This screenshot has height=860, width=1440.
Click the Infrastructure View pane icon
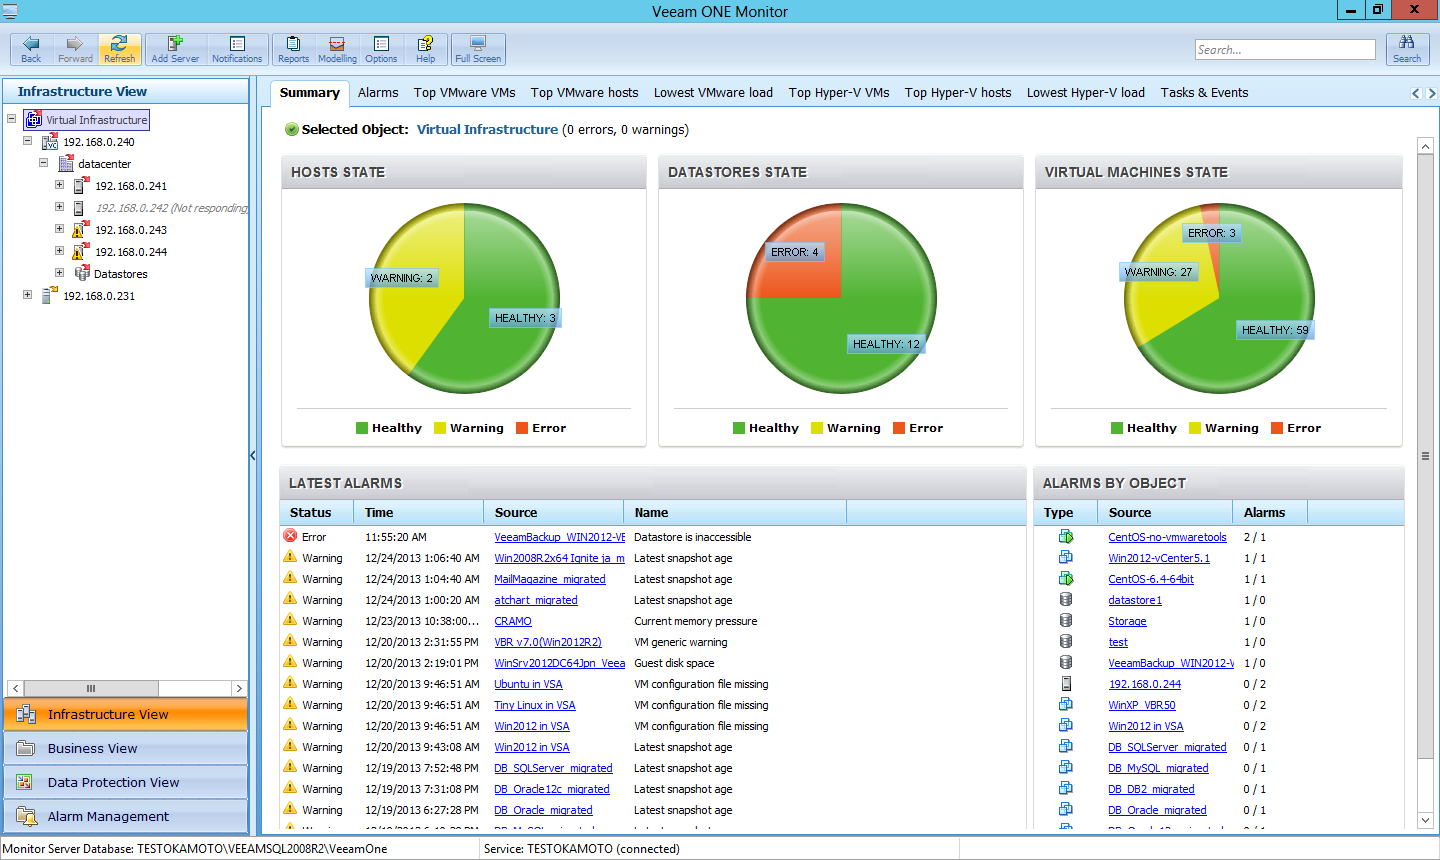26,714
